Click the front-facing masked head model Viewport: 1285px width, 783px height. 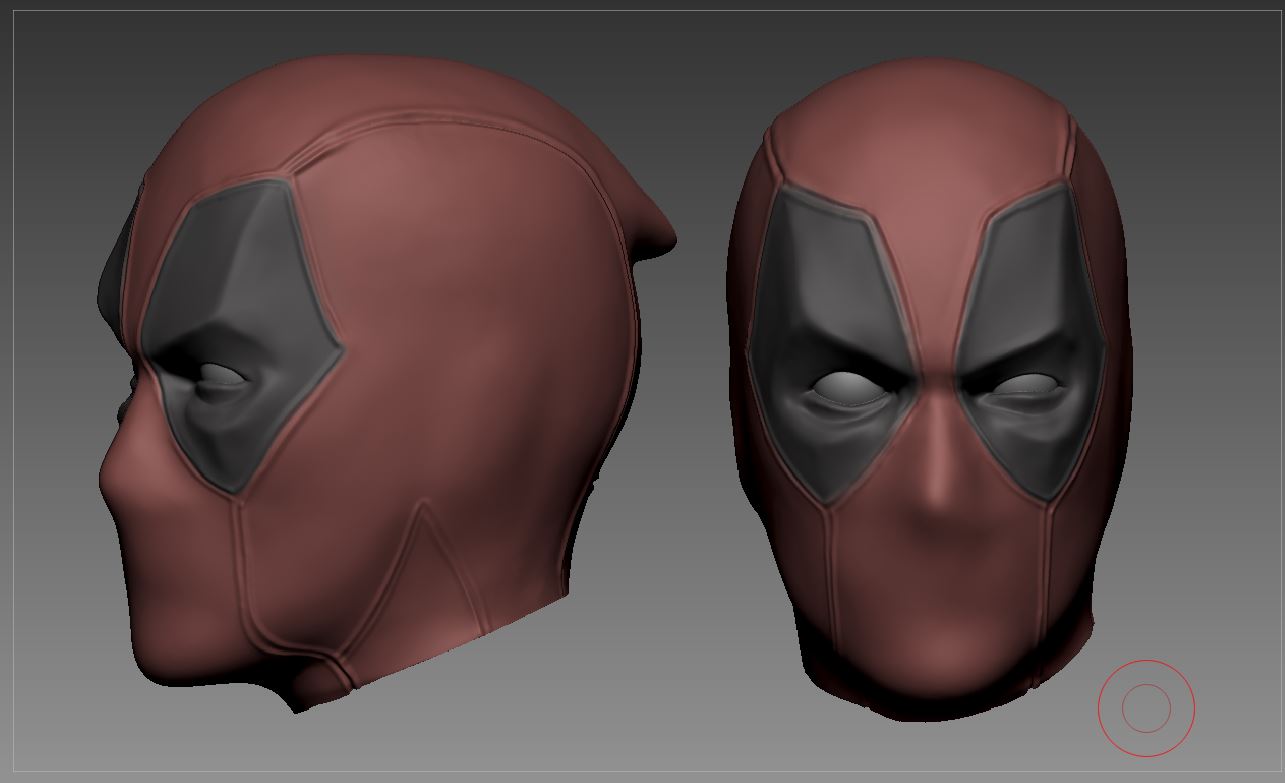[x=928, y=388]
